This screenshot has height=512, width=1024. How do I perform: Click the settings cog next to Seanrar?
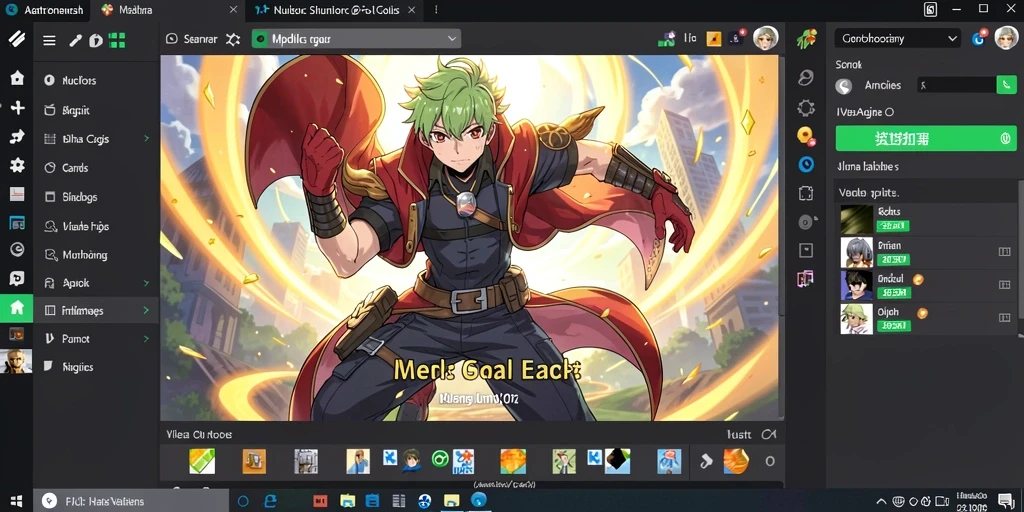(233, 39)
